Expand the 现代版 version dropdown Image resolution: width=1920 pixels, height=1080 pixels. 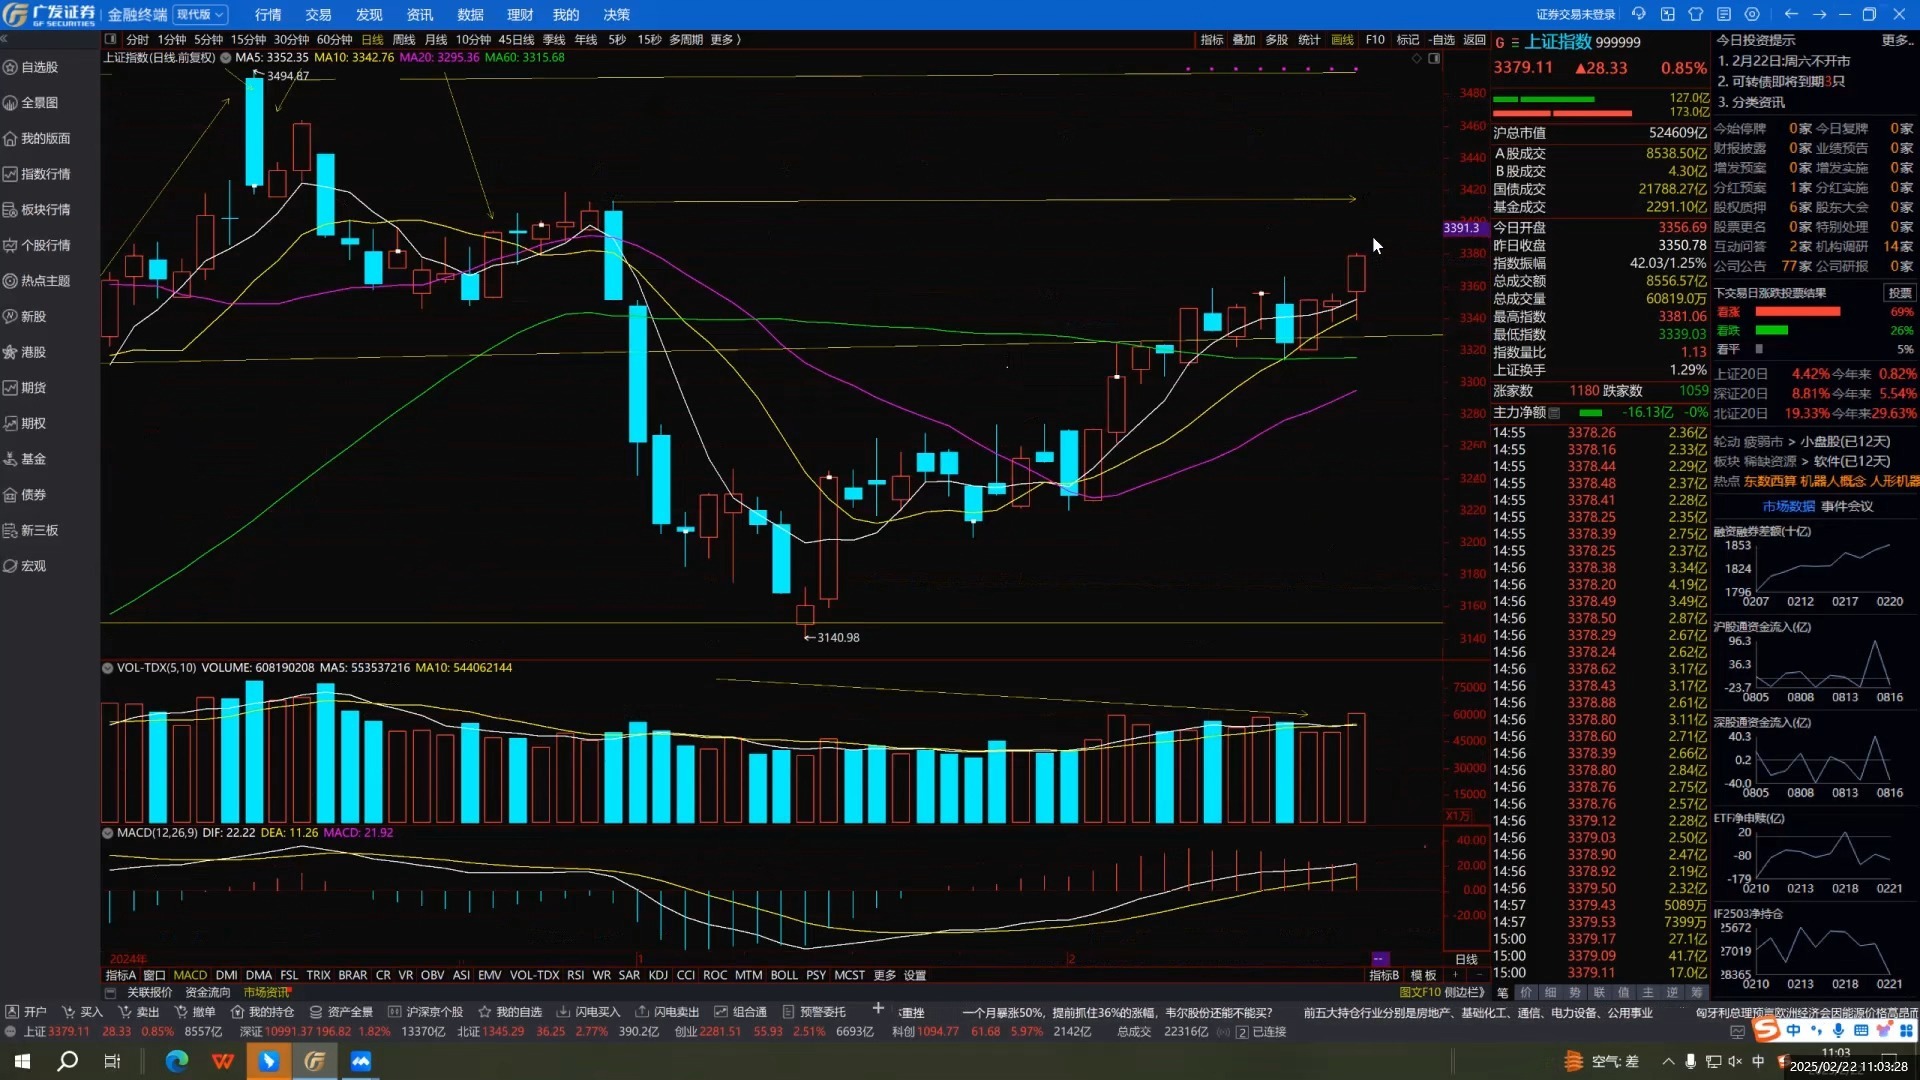tap(201, 15)
